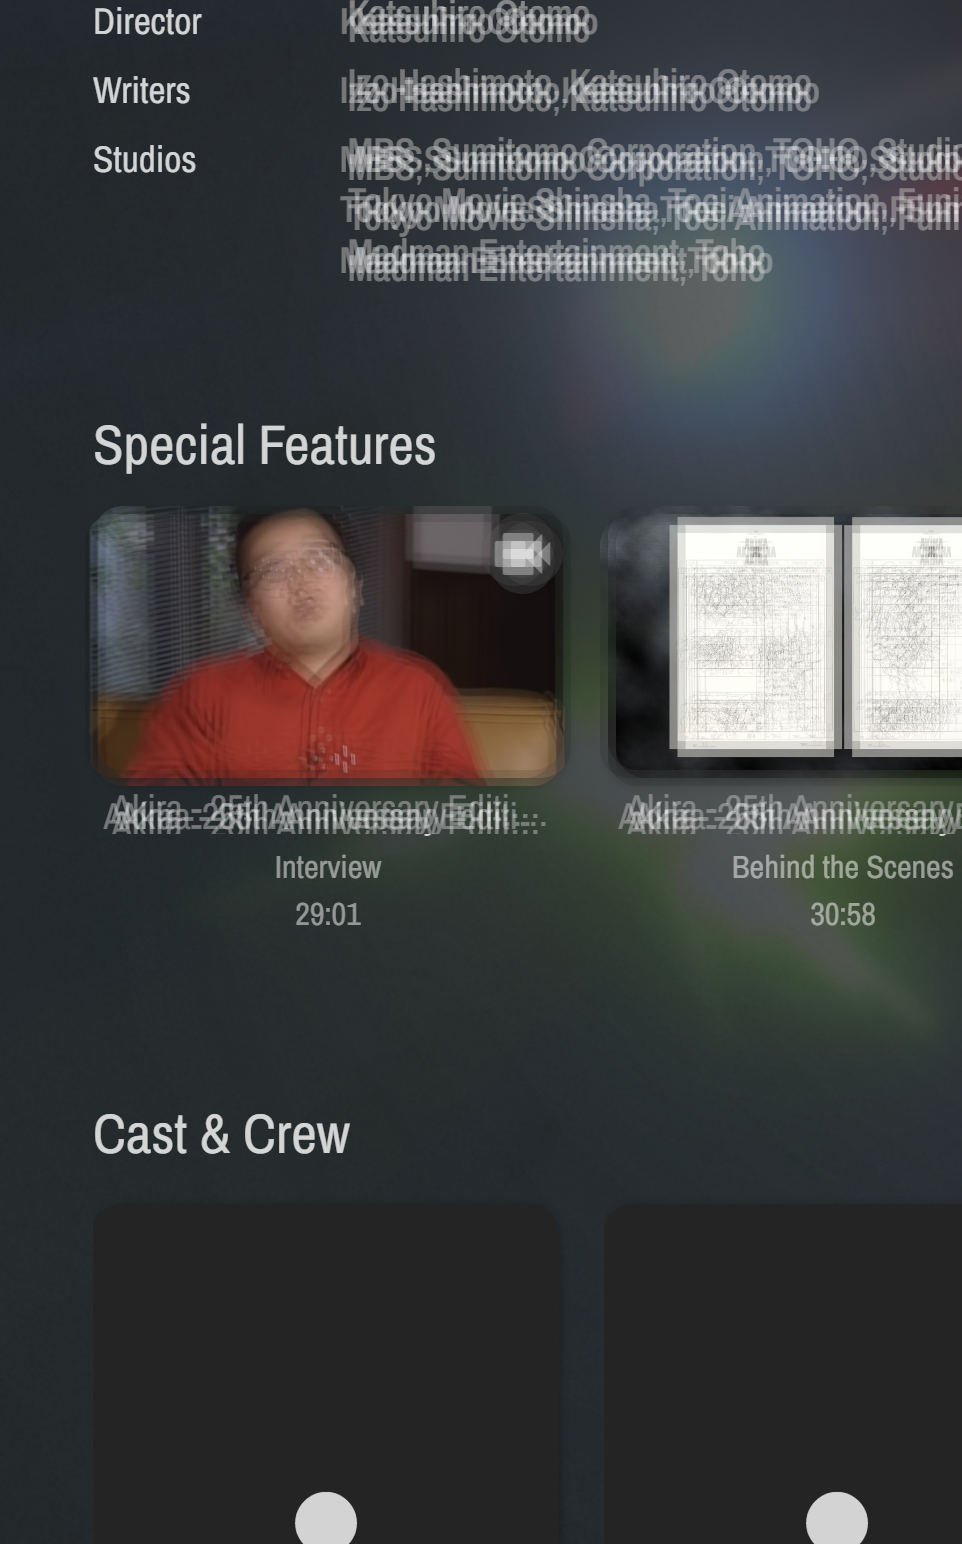Click the Akira 25th Anniversary title under Interview
Viewport: 962px width, 1544px height.
(327, 816)
